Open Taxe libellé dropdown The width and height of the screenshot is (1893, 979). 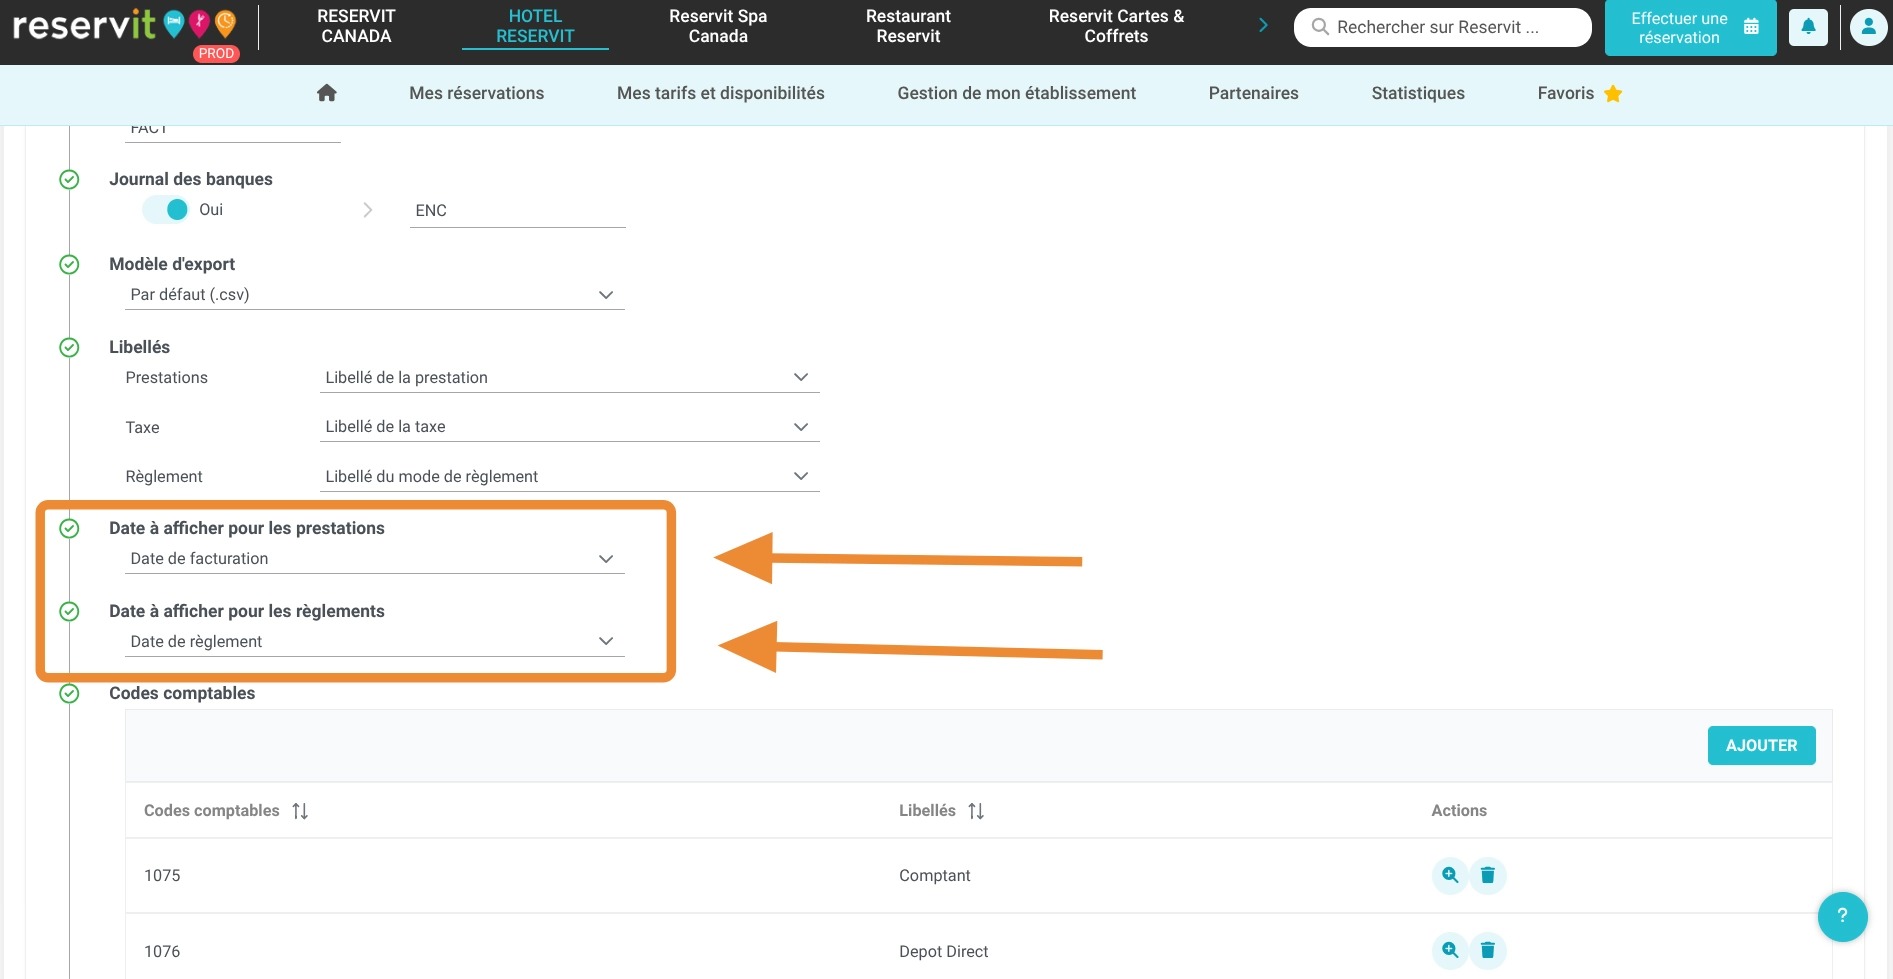(x=570, y=427)
